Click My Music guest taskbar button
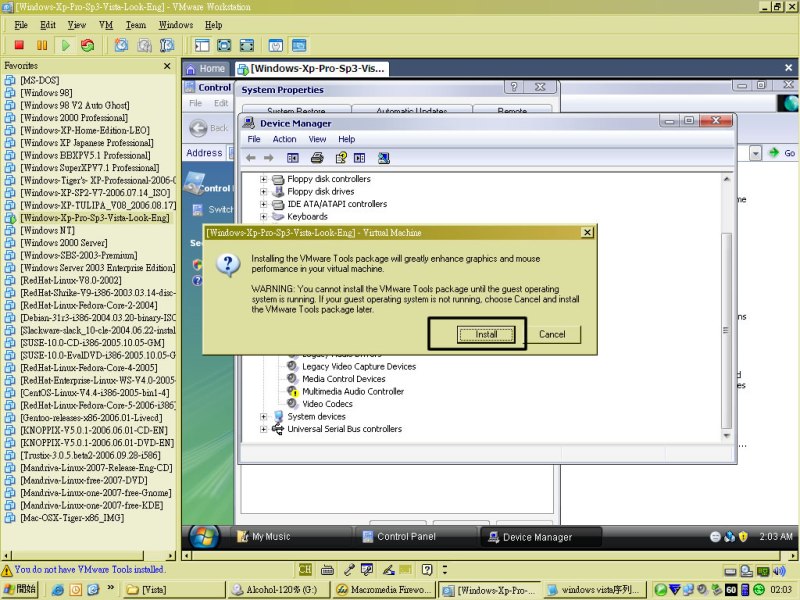Screen dimensions: 800x600 291,537
